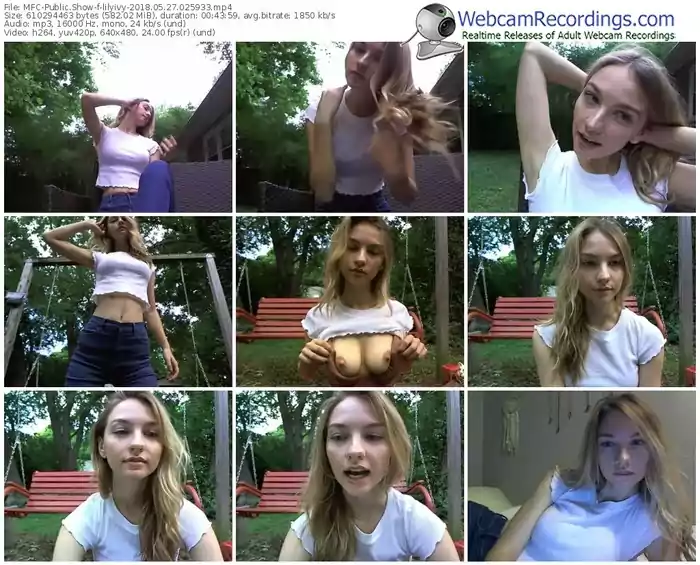Open thumbnail showing tossed hair motion
Image resolution: width=700 pixels, height=565 pixels.
point(350,127)
